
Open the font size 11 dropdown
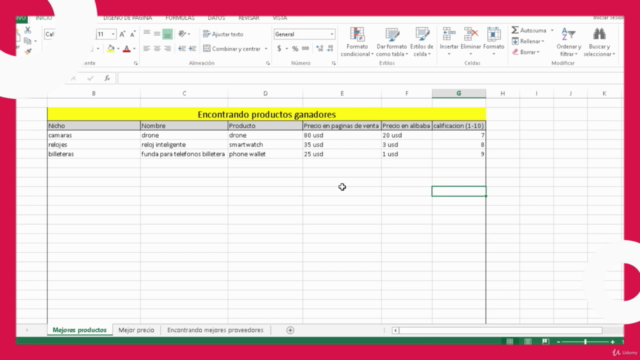(x=113, y=34)
